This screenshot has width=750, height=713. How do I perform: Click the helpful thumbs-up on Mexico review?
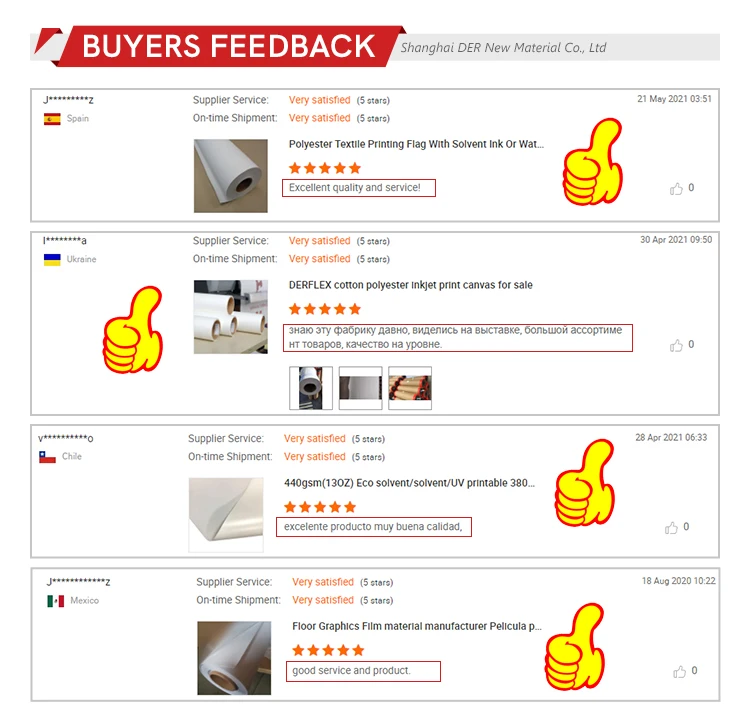(x=679, y=671)
